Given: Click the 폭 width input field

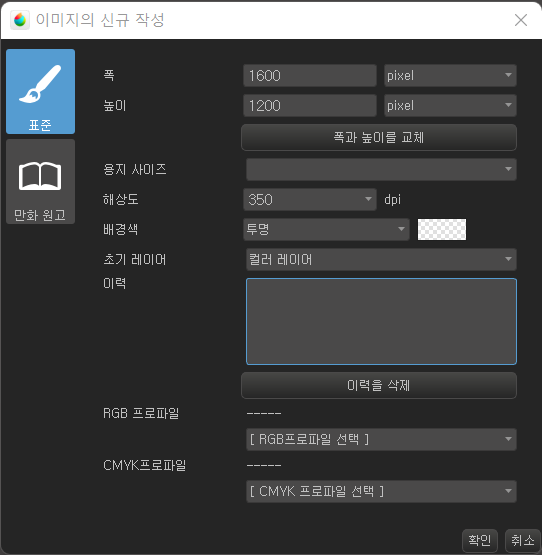Looking at the screenshot, I should pos(310,75).
